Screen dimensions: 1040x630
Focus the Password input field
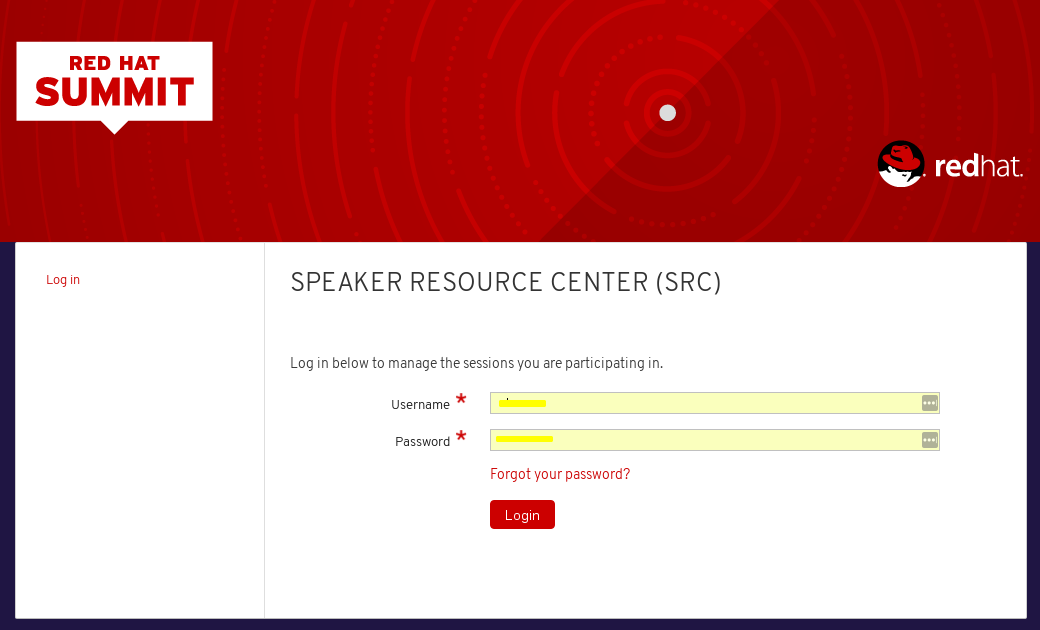click(x=714, y=440)
